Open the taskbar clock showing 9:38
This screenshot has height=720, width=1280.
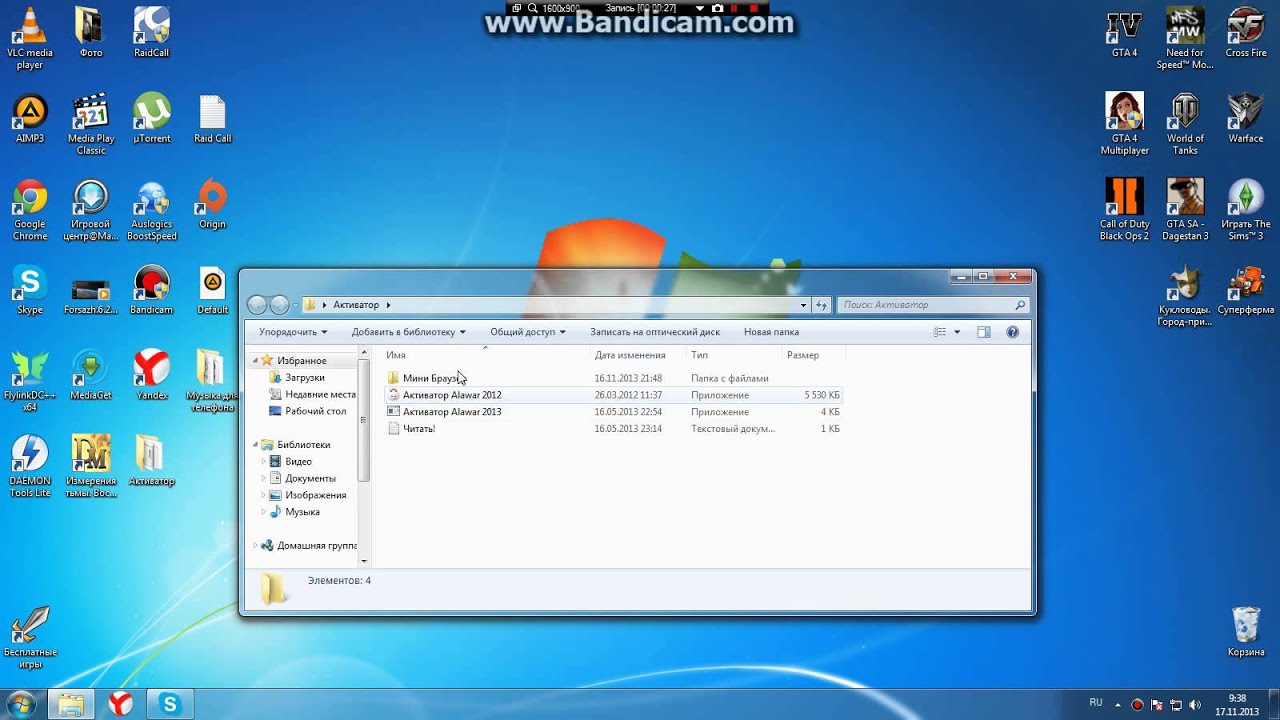coord(1237,704)
